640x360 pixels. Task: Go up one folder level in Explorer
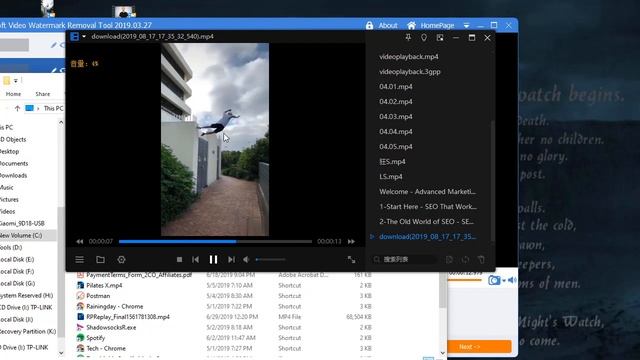coord(17,109)
